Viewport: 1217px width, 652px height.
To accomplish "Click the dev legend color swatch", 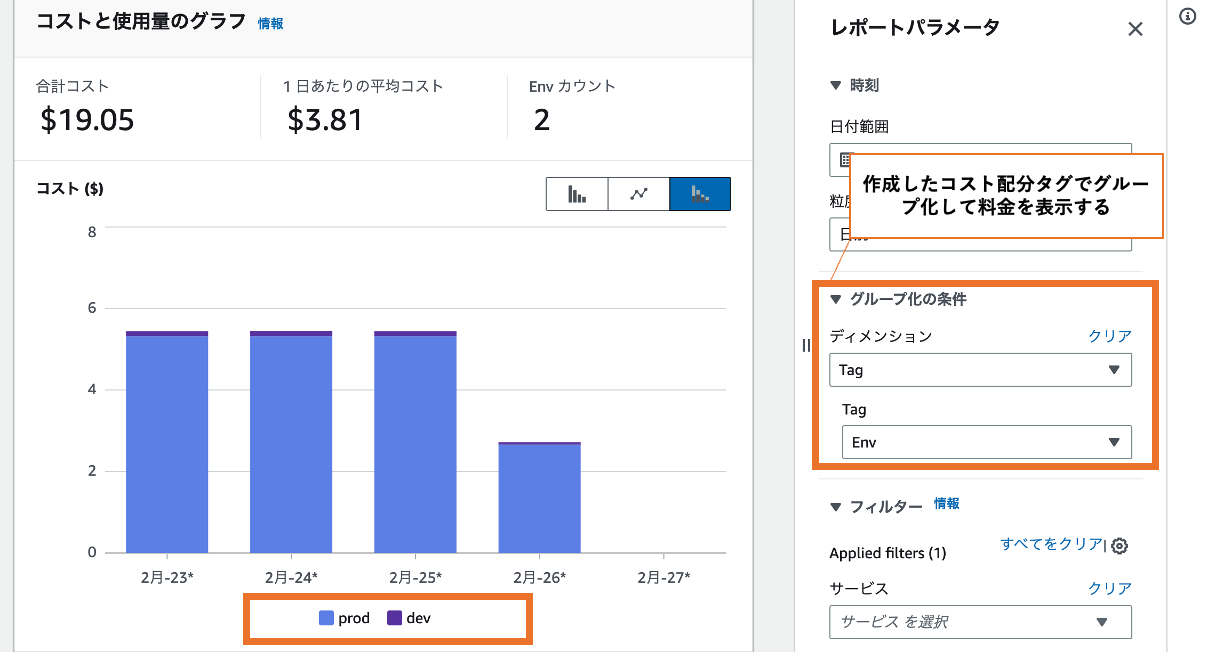I will [394, 619].
